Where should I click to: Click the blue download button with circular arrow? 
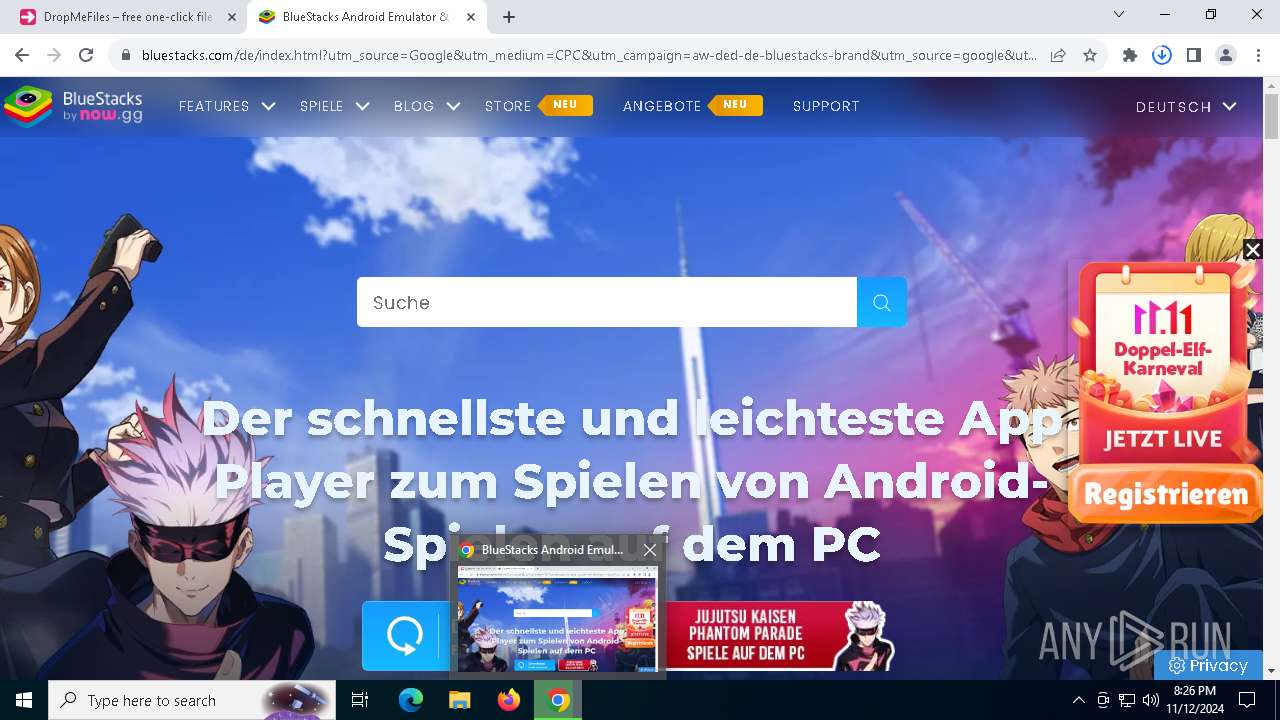[x=404, y=635]
